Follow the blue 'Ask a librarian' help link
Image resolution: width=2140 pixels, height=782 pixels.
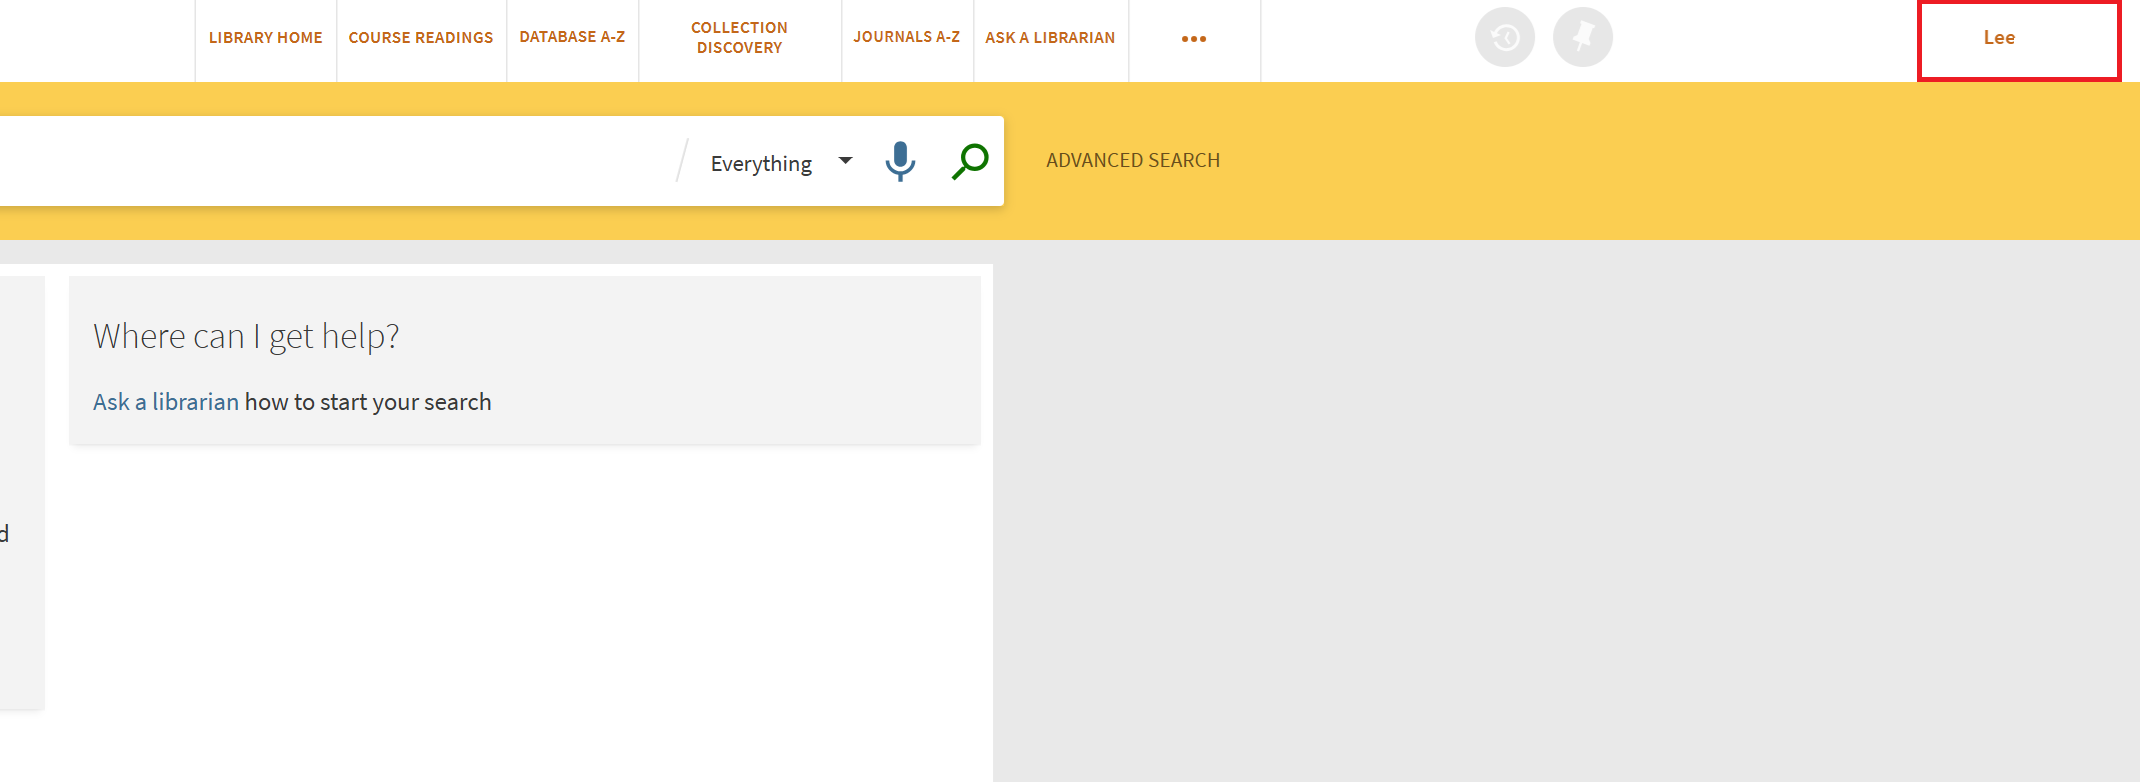pos(166,402)
